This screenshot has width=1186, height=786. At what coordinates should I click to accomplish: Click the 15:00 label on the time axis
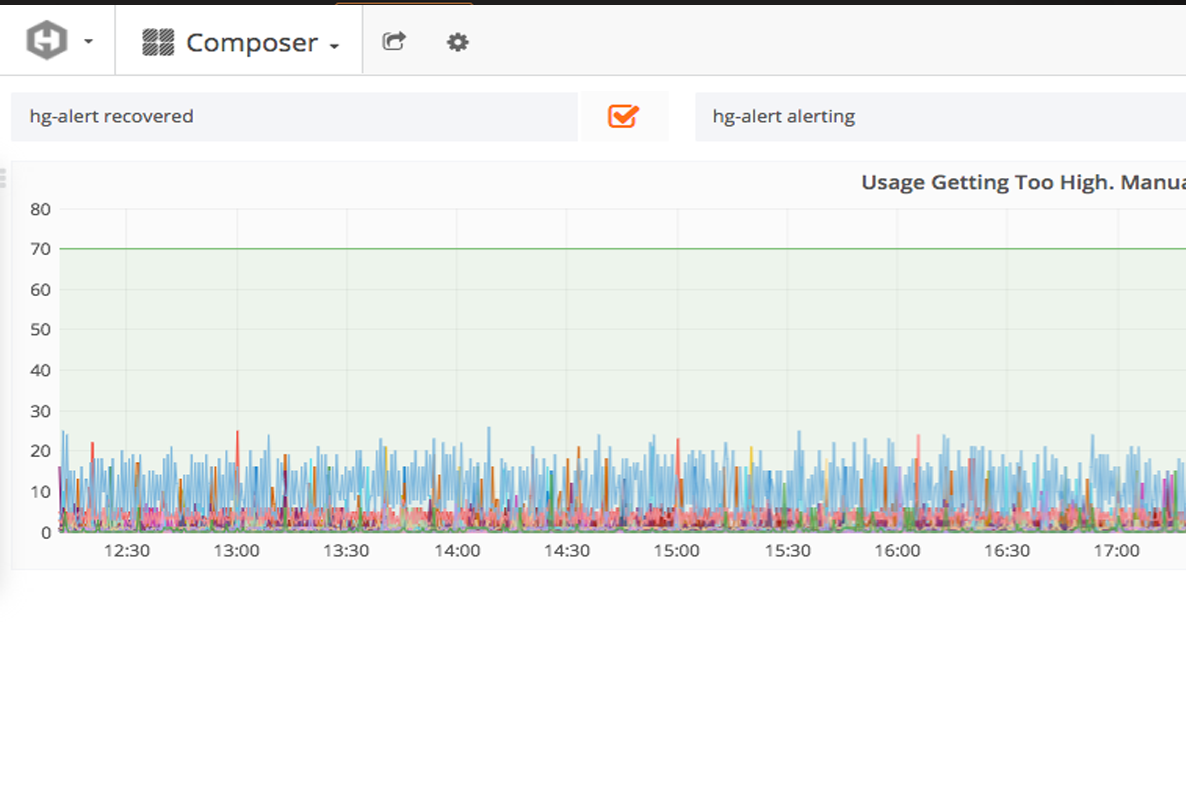click(679, 550)
